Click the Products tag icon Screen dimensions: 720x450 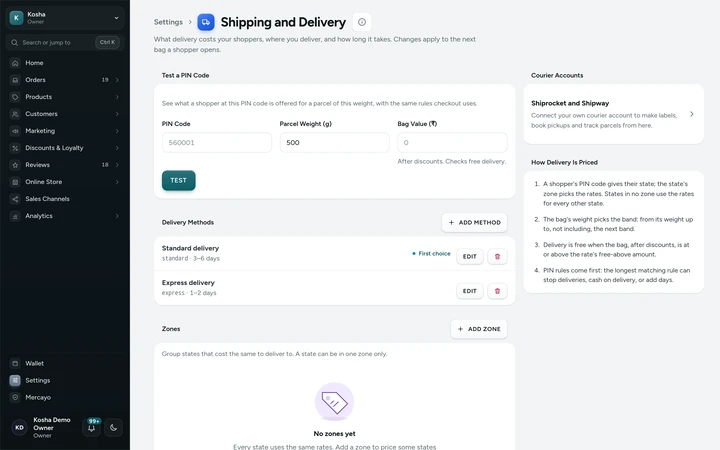point(15,97)
